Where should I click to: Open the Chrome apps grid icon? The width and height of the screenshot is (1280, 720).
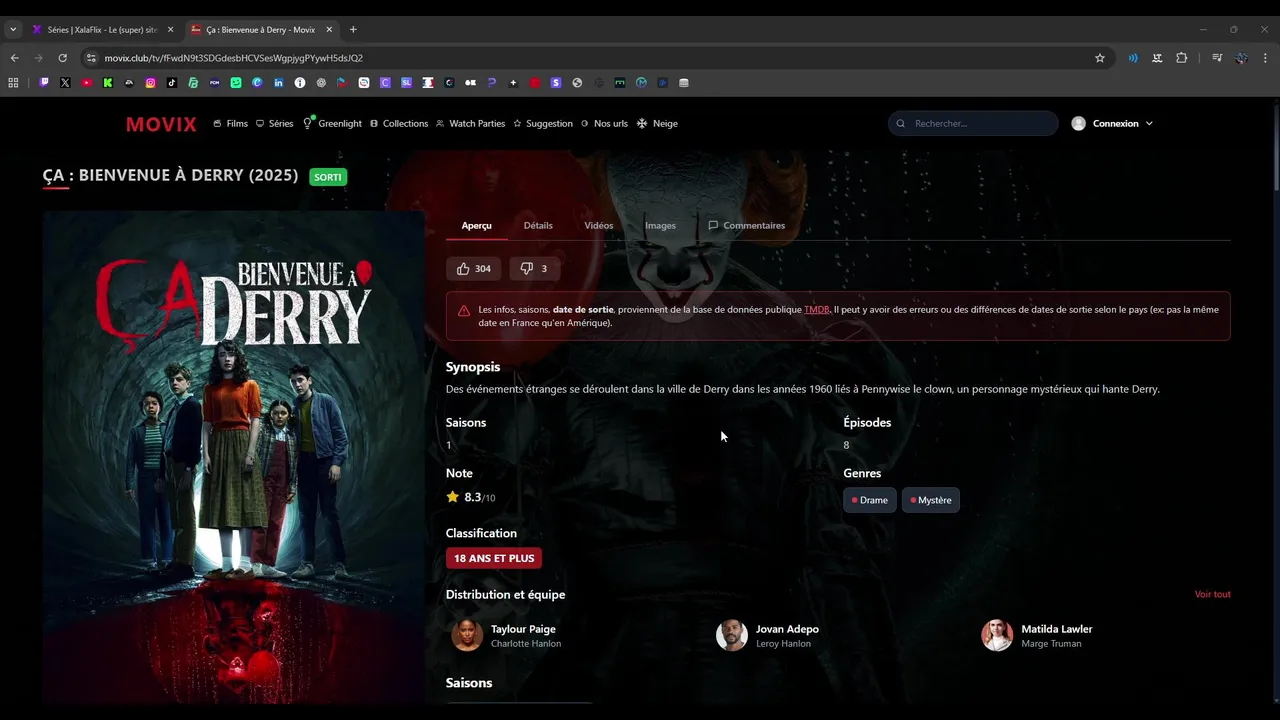coord(13,83)
